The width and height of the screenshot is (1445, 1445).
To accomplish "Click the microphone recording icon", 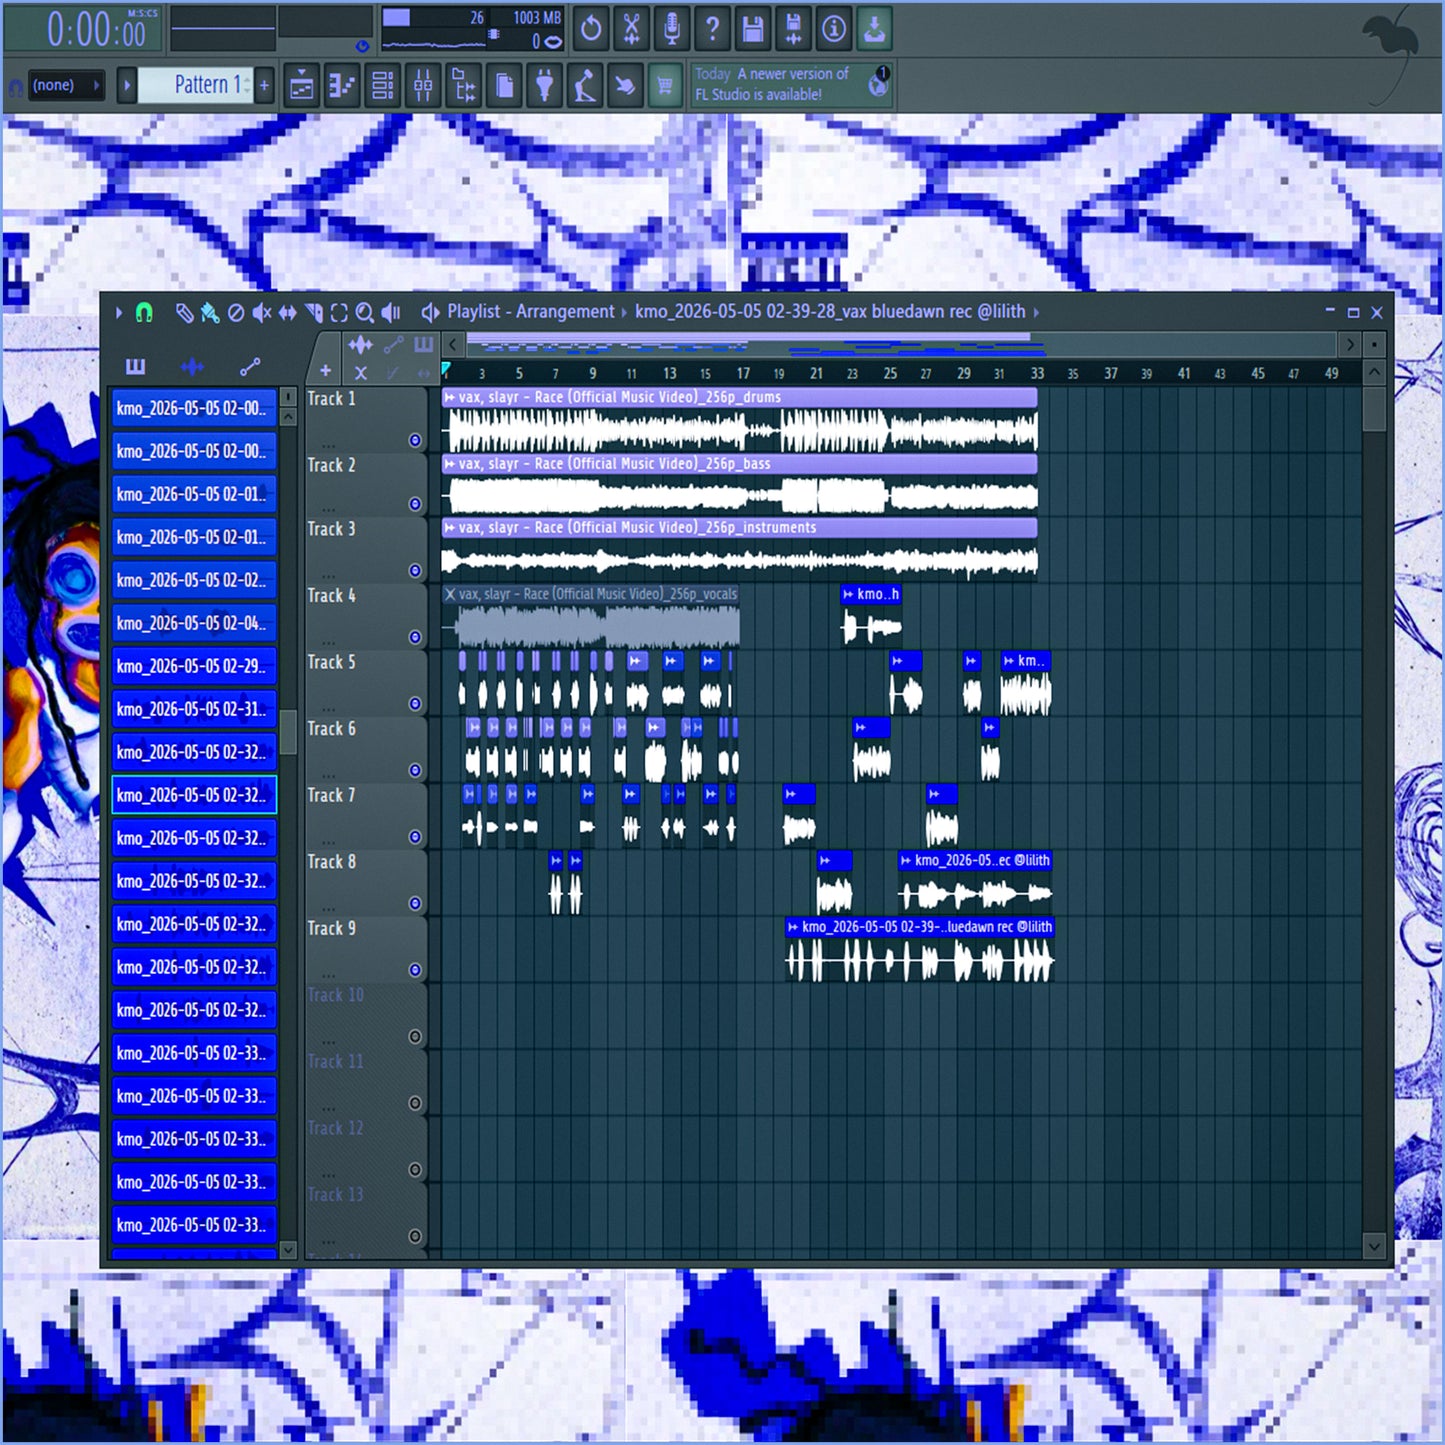I will (672, 28).
